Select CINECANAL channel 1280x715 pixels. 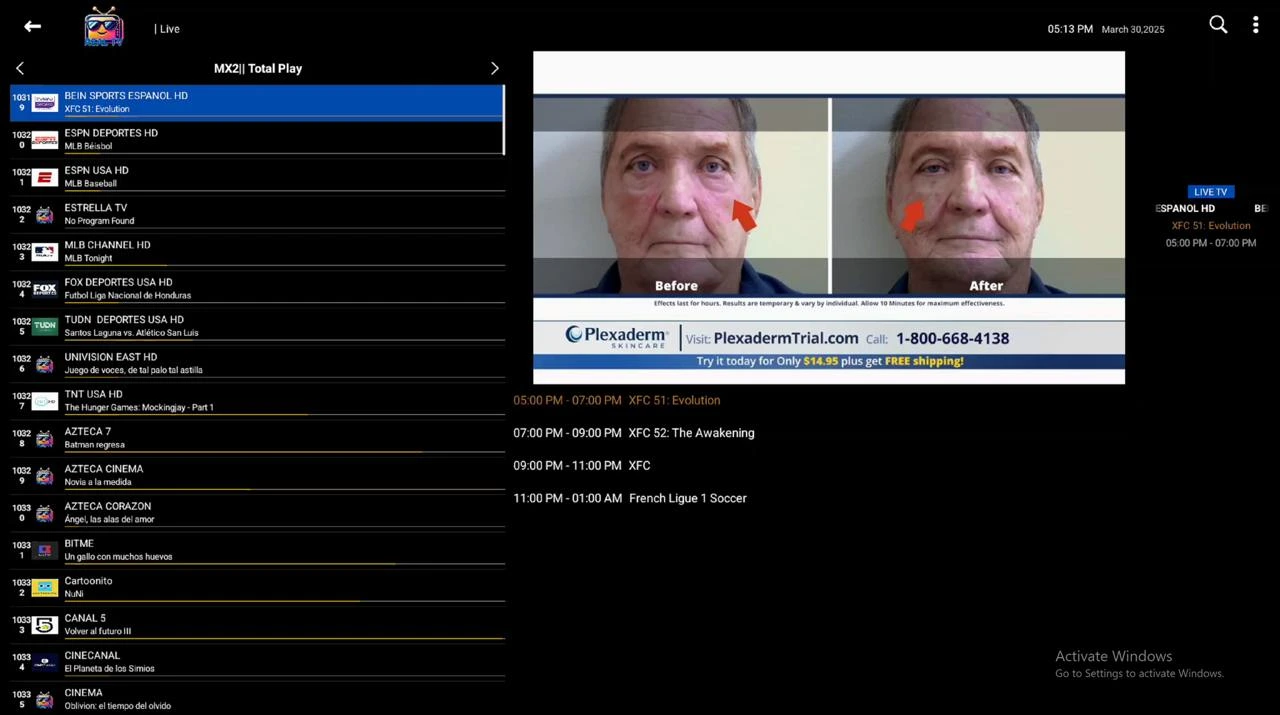pyautogui.click(x=257, y=662)
